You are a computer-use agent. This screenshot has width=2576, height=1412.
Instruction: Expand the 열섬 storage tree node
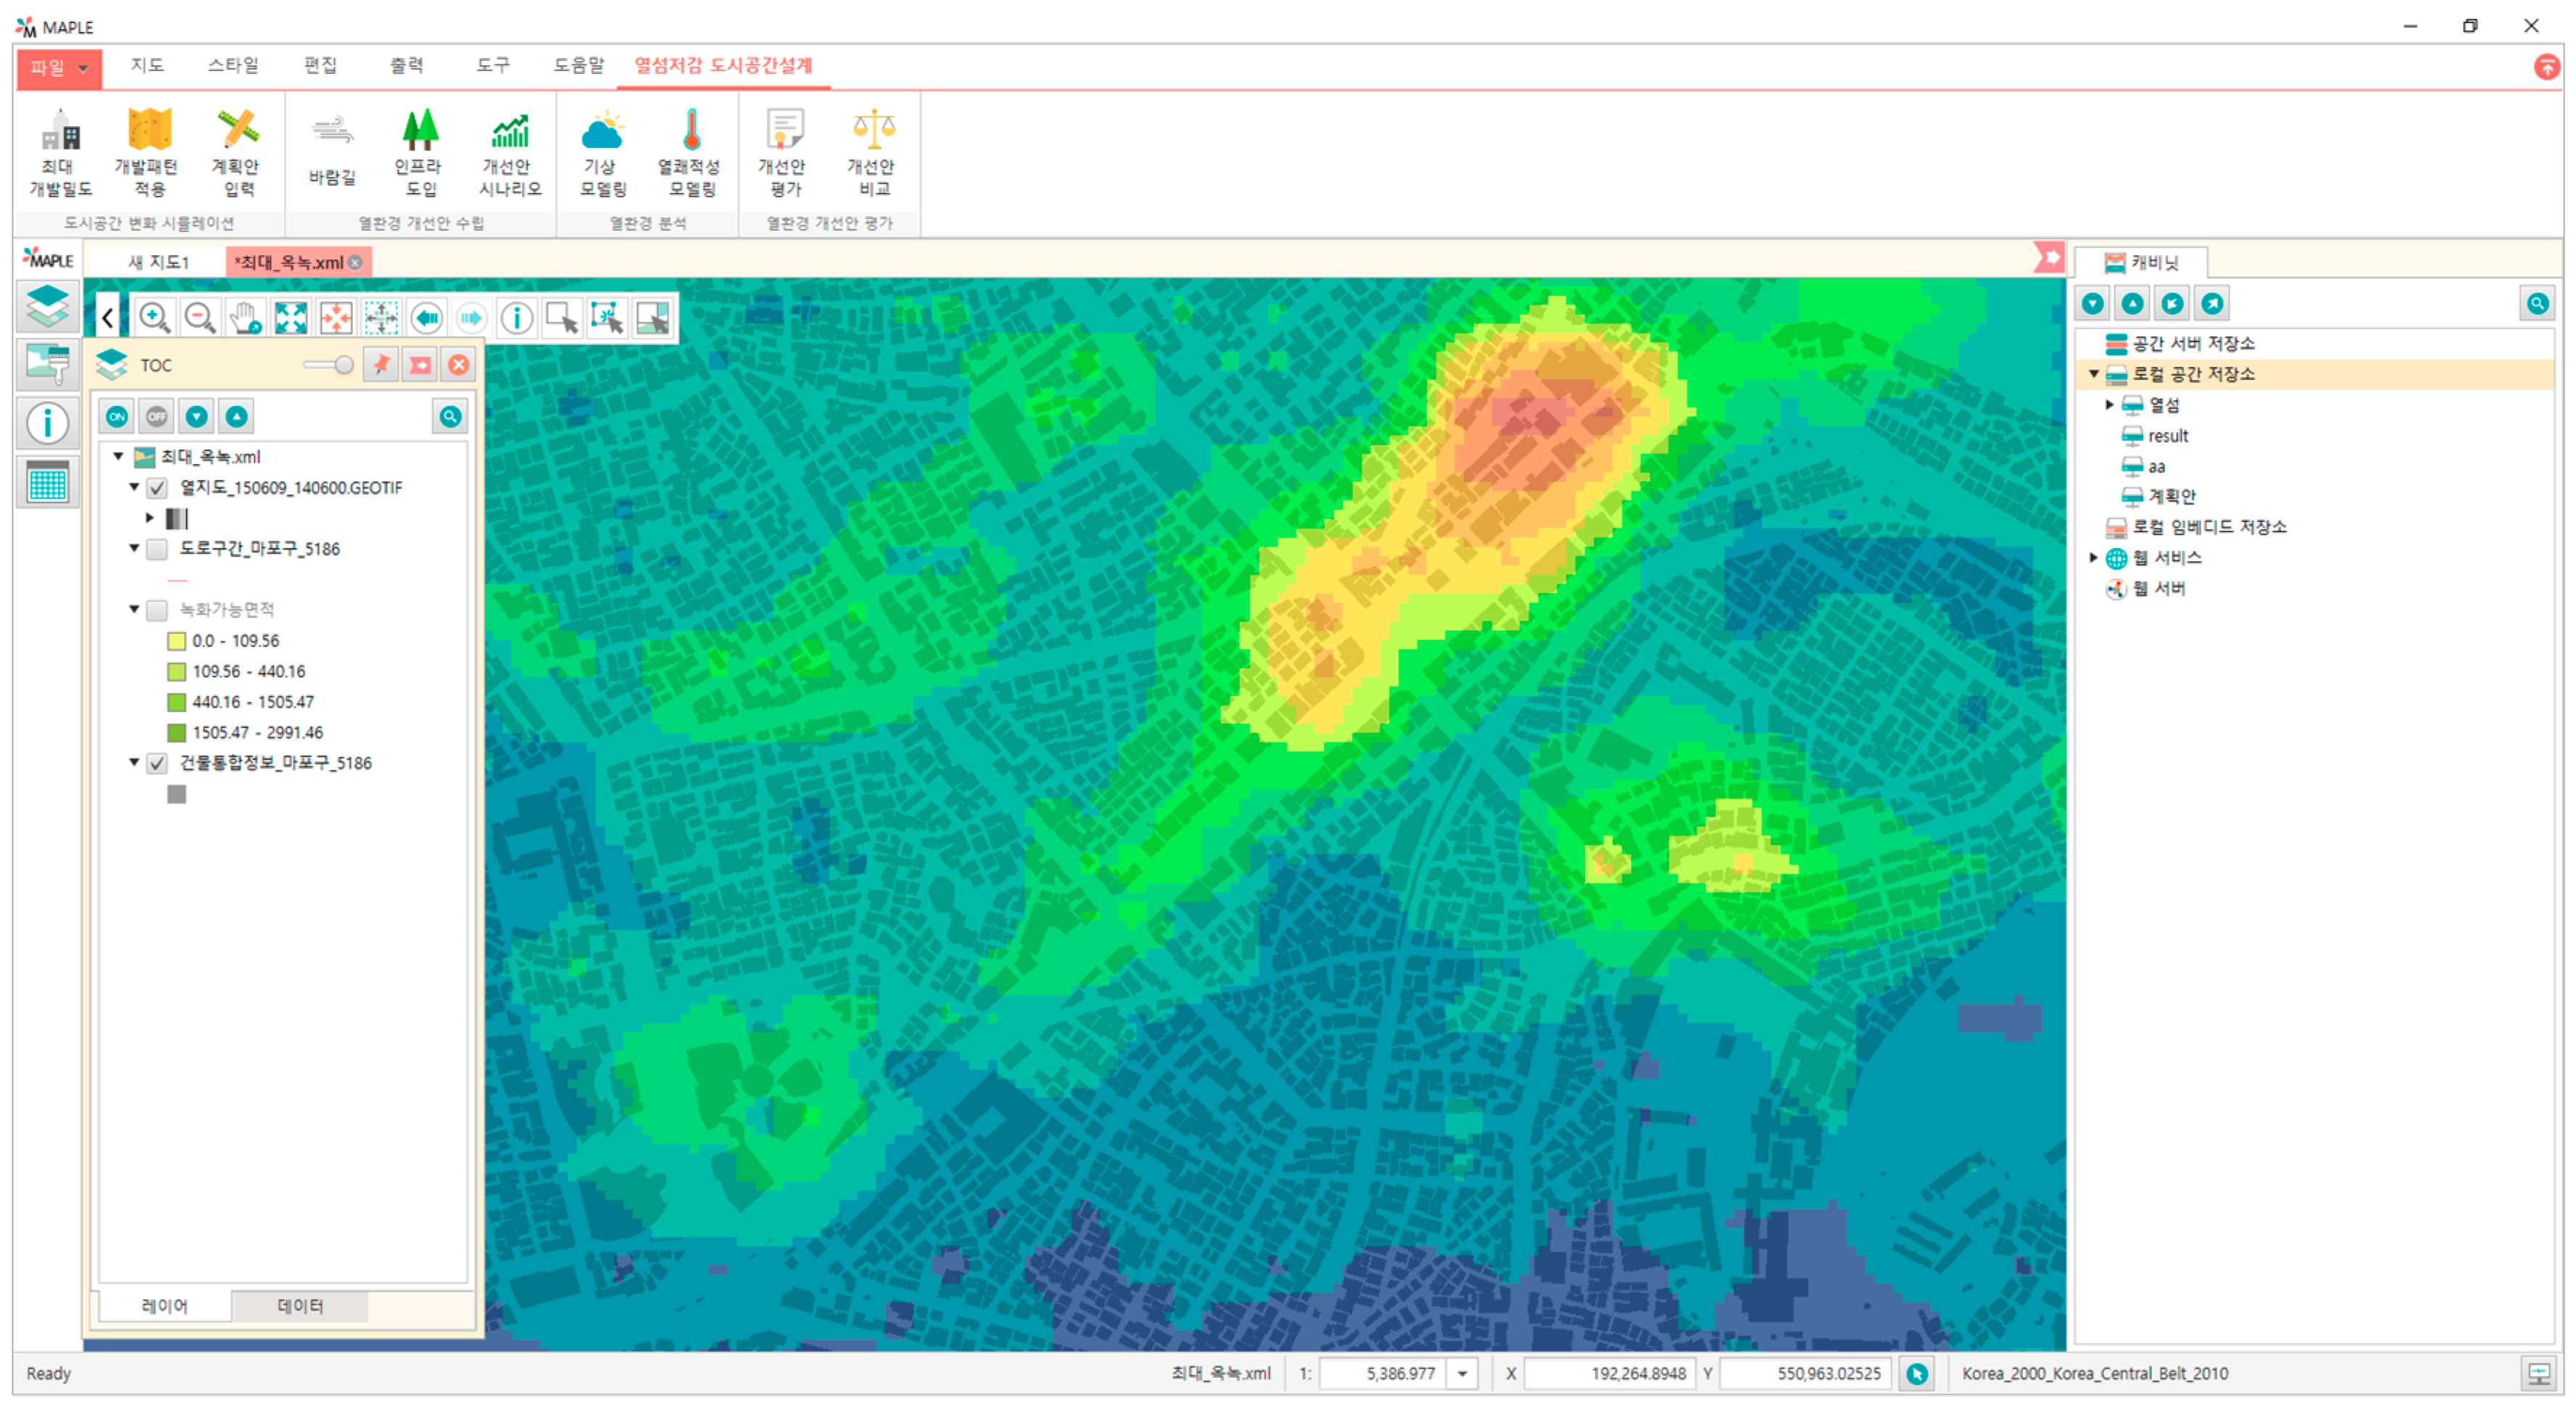[2109, 405]
